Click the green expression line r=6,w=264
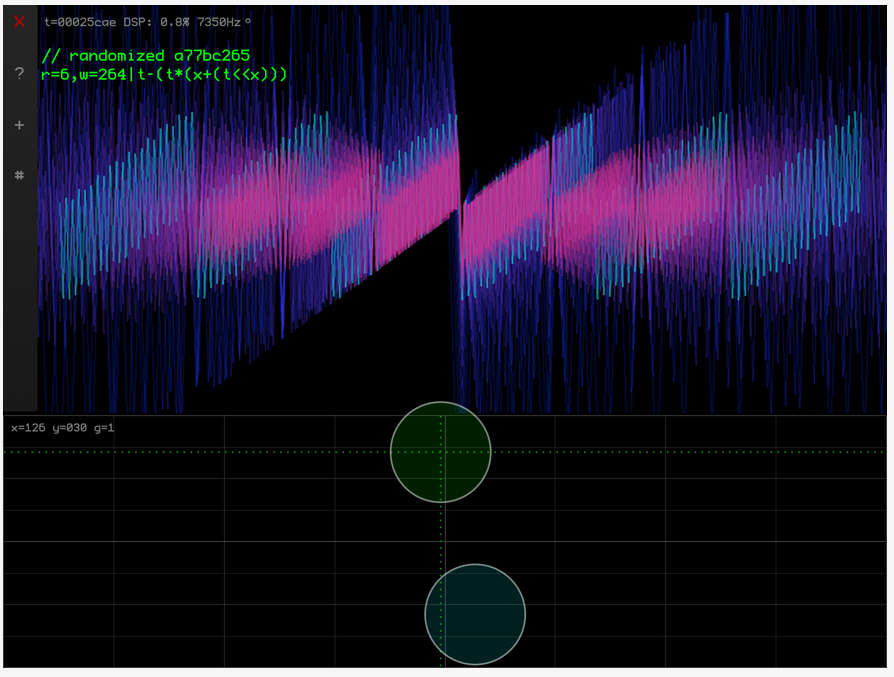This screenshot has height=677, width=894. click(164, 74)
